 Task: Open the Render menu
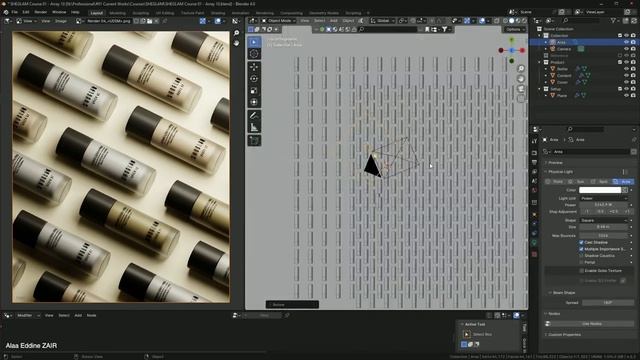[40, 12]
